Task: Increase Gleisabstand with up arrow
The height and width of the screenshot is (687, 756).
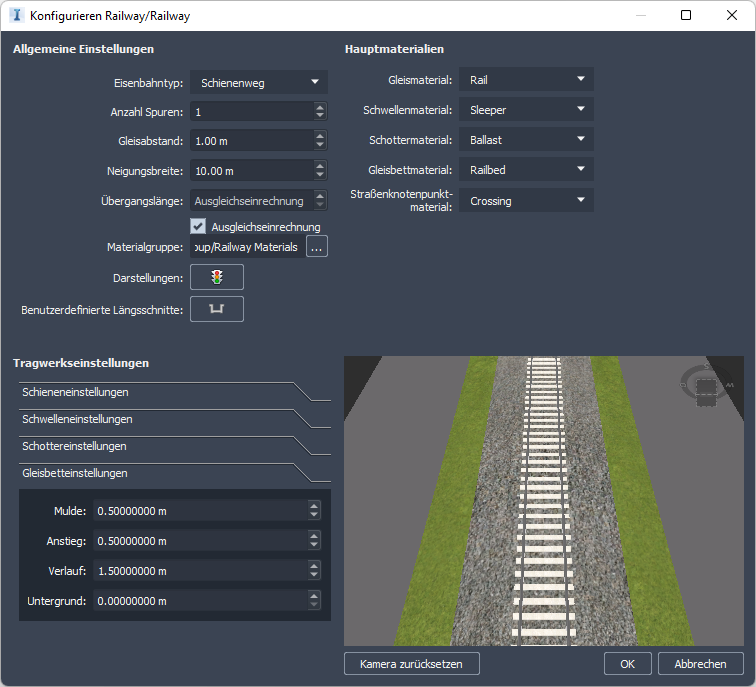Action: click(x=320, y=136)
